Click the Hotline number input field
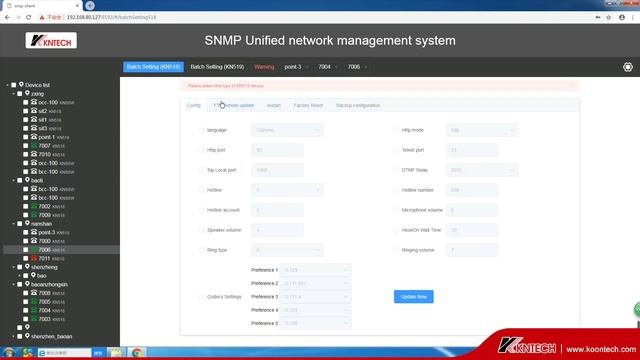 click(472, 190)
